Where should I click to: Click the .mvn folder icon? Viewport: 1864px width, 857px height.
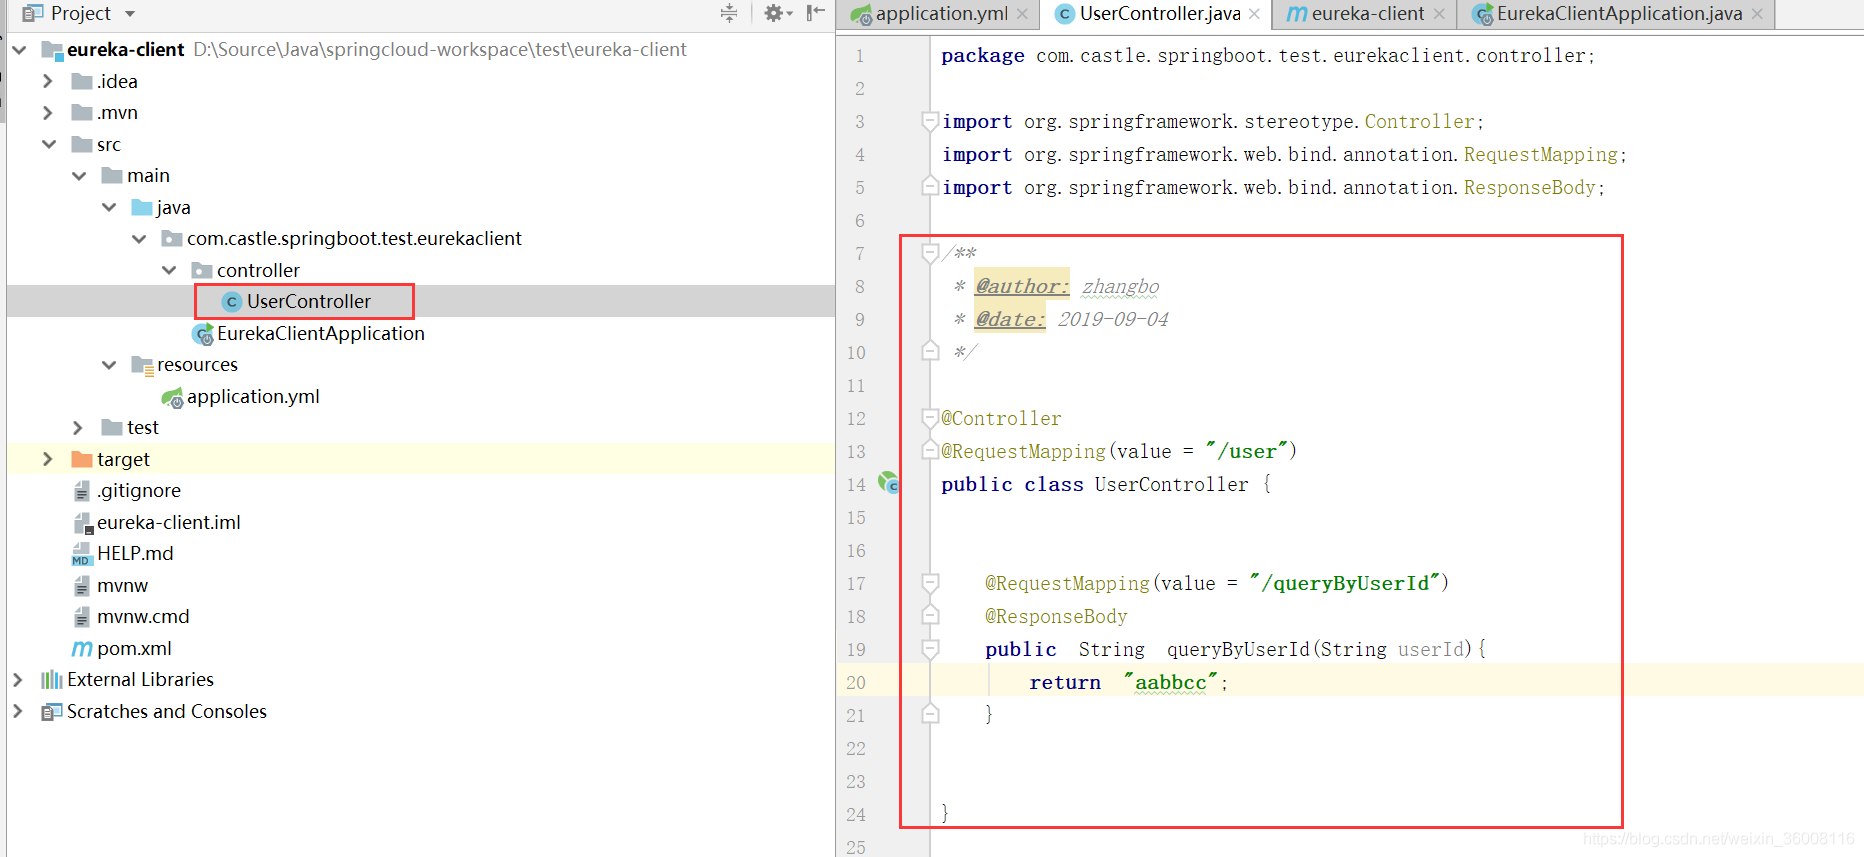(x=82, y=112)
